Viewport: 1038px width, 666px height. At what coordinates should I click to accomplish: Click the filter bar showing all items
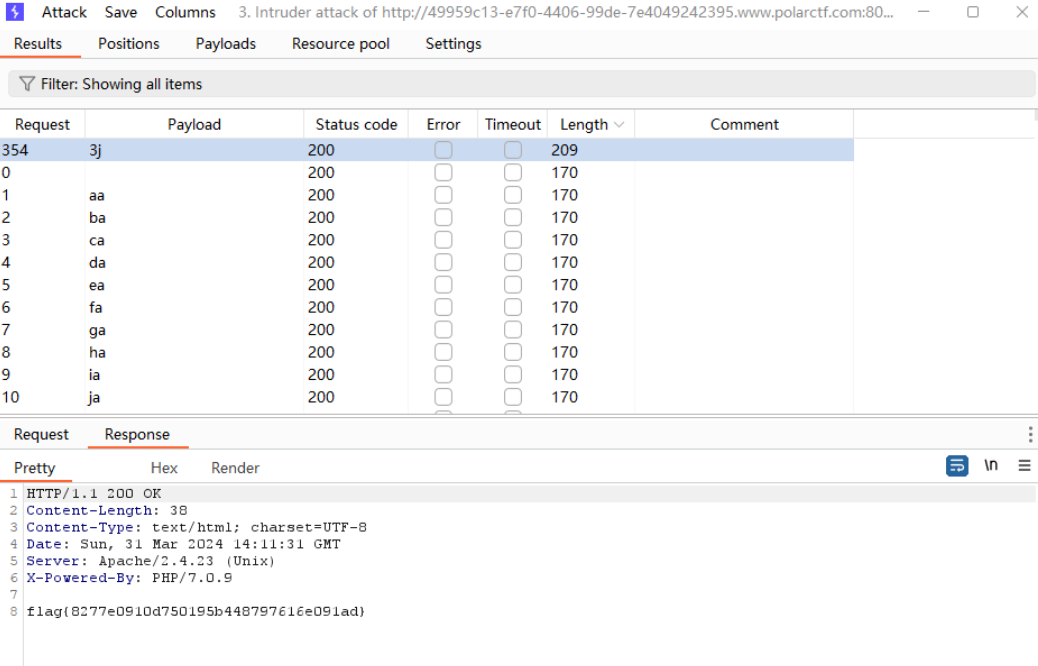[x=522, y=84]
